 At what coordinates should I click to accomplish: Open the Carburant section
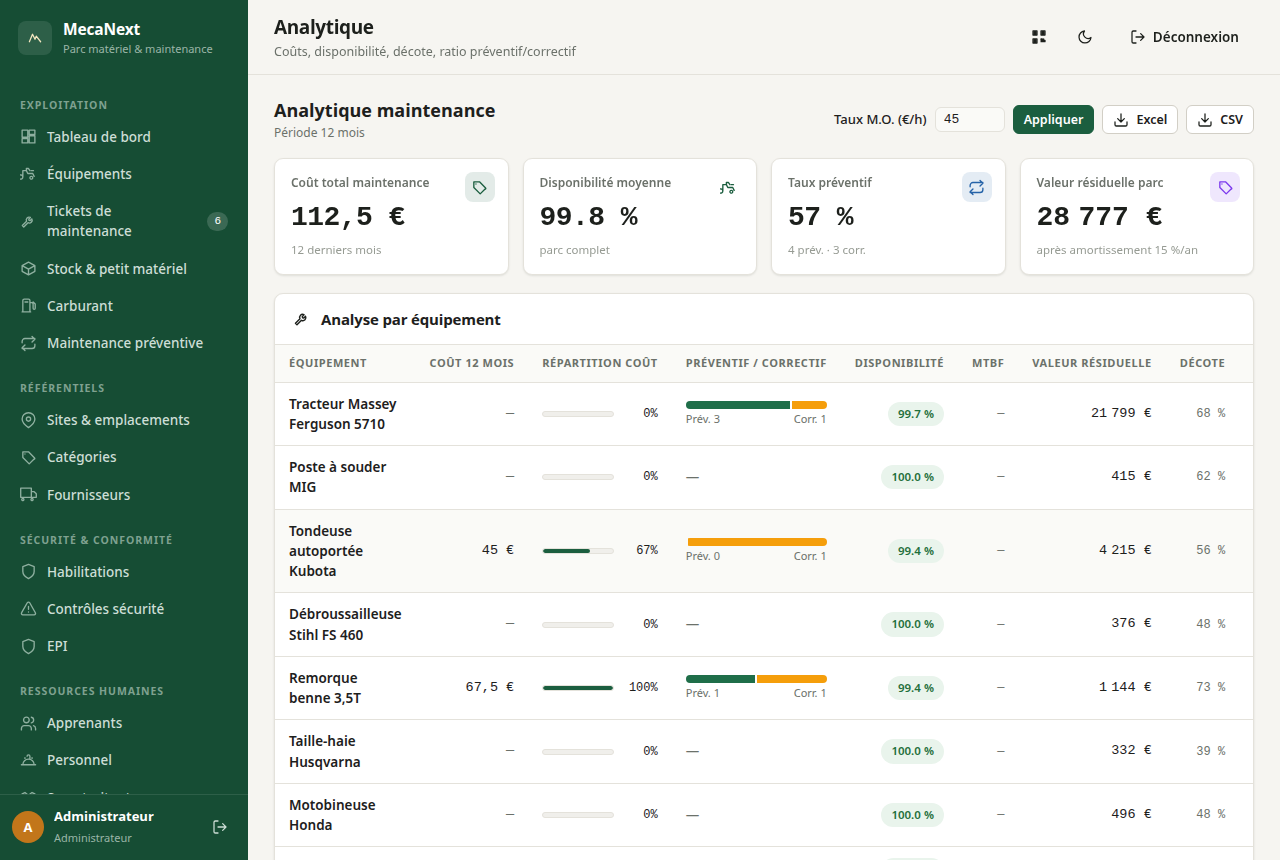[x=124, y=306]
